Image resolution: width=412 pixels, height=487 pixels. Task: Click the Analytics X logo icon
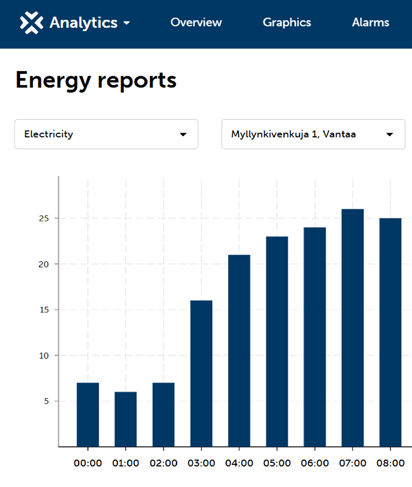tap(31, 23)
